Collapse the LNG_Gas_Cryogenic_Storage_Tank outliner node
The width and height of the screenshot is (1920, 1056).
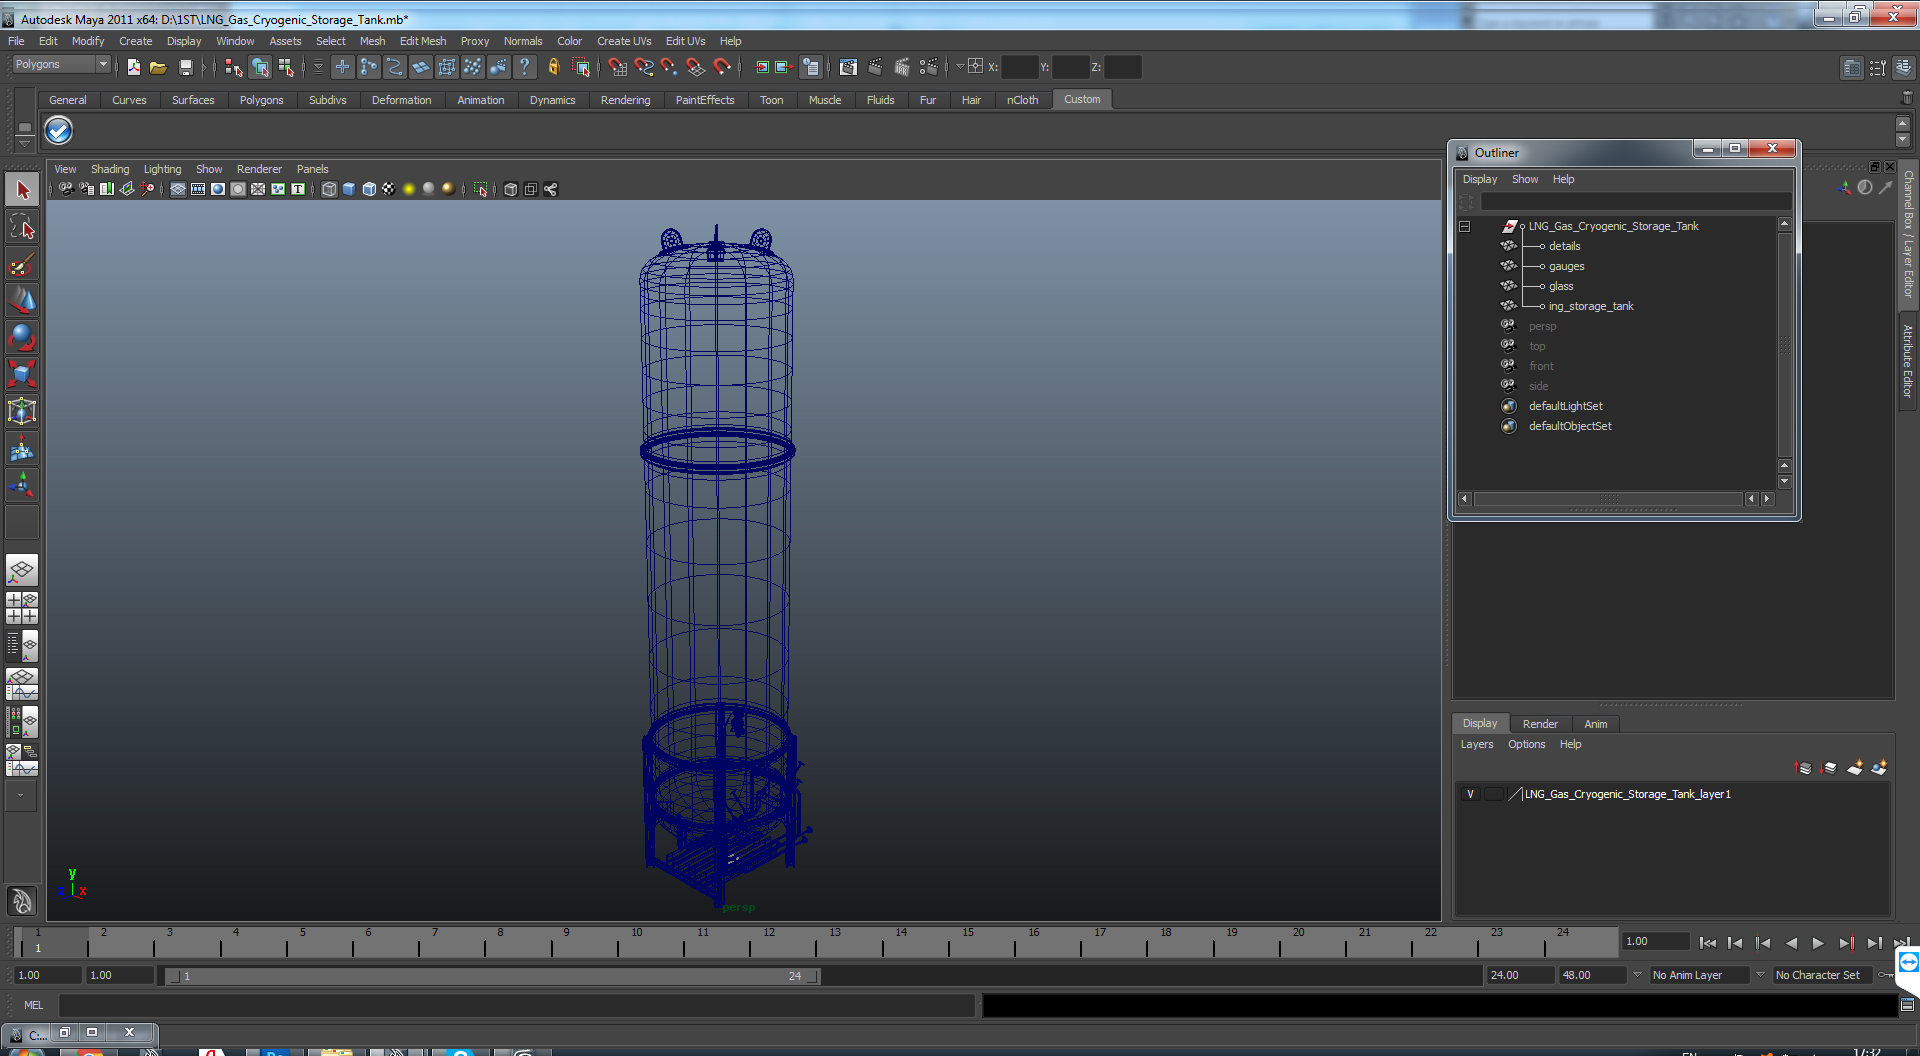(x=1465, y=226)
